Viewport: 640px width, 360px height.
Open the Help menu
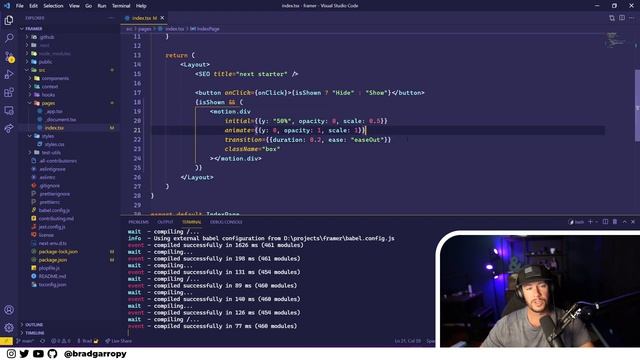pyautogui.click(x=141, y=6)
